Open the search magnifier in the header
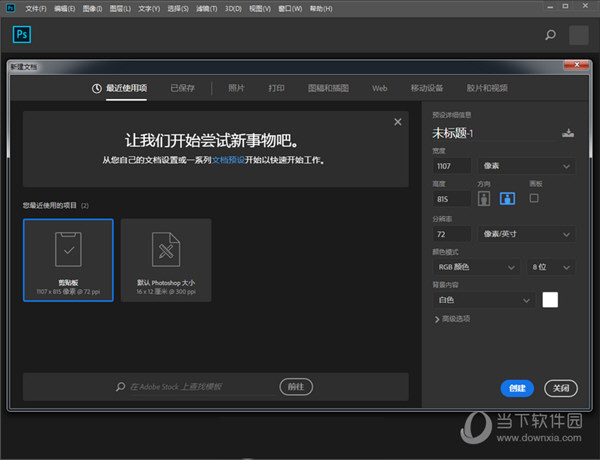This screenshot has width=600, height=460. tap(550, 35)
